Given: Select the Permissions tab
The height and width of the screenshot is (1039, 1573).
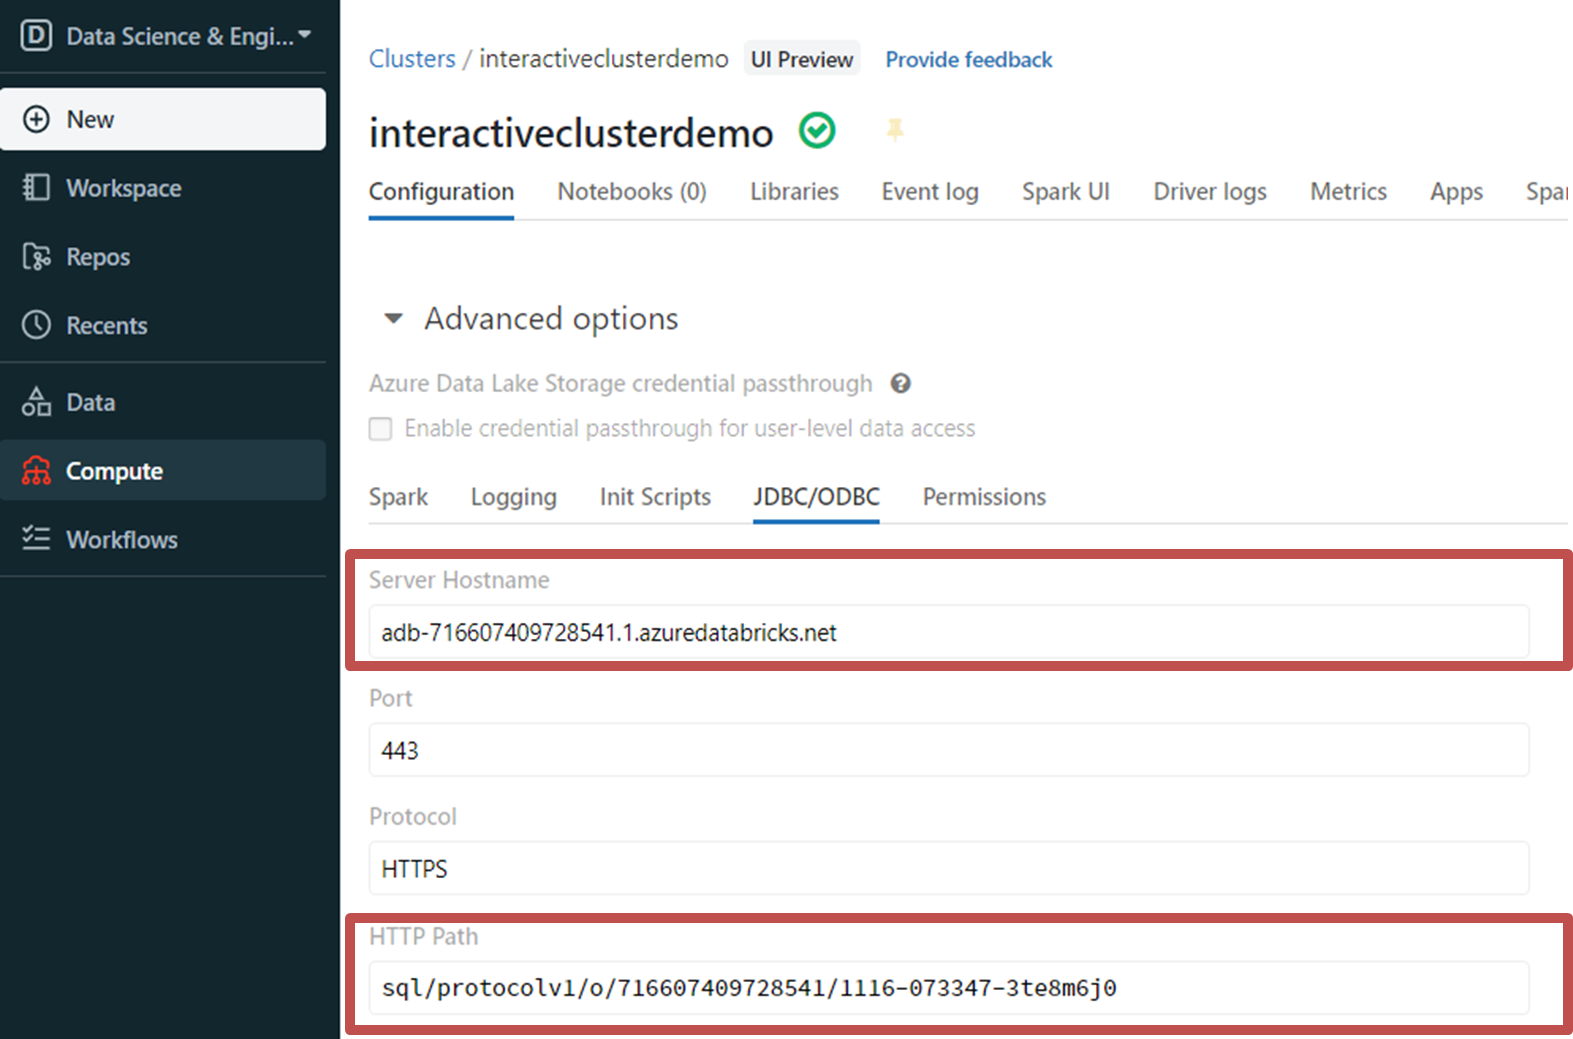Looking at the screenshot, I should 984,497.
